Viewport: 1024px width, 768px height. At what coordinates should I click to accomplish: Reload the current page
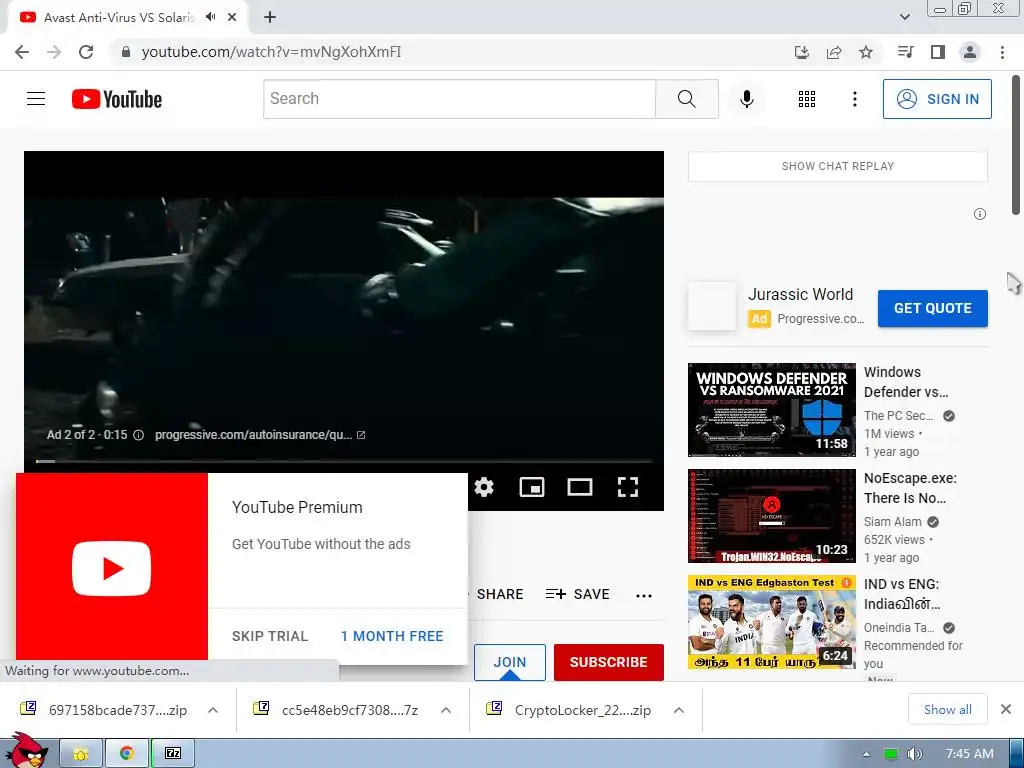tap(86, 52)
